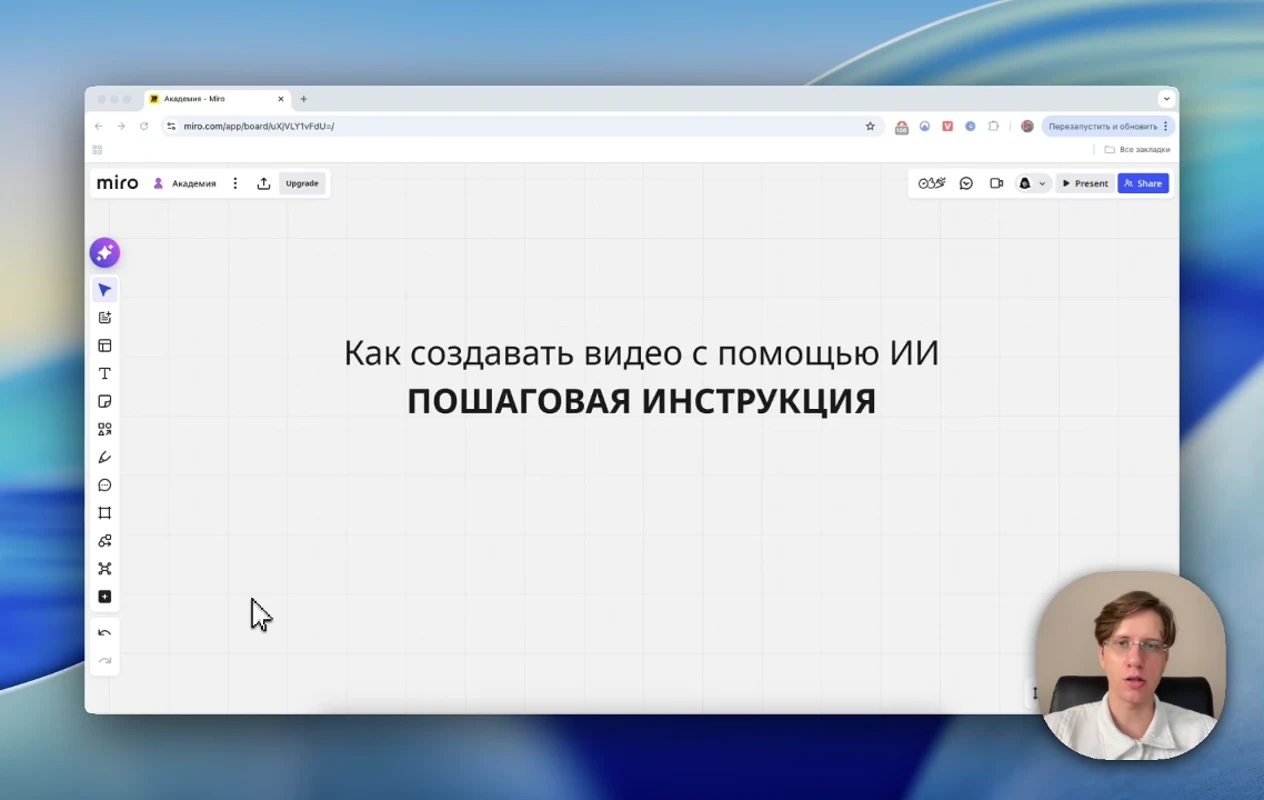The image size is (1264, 800).
Task: Start Present mode
Action: click(x=1085, y=183)
